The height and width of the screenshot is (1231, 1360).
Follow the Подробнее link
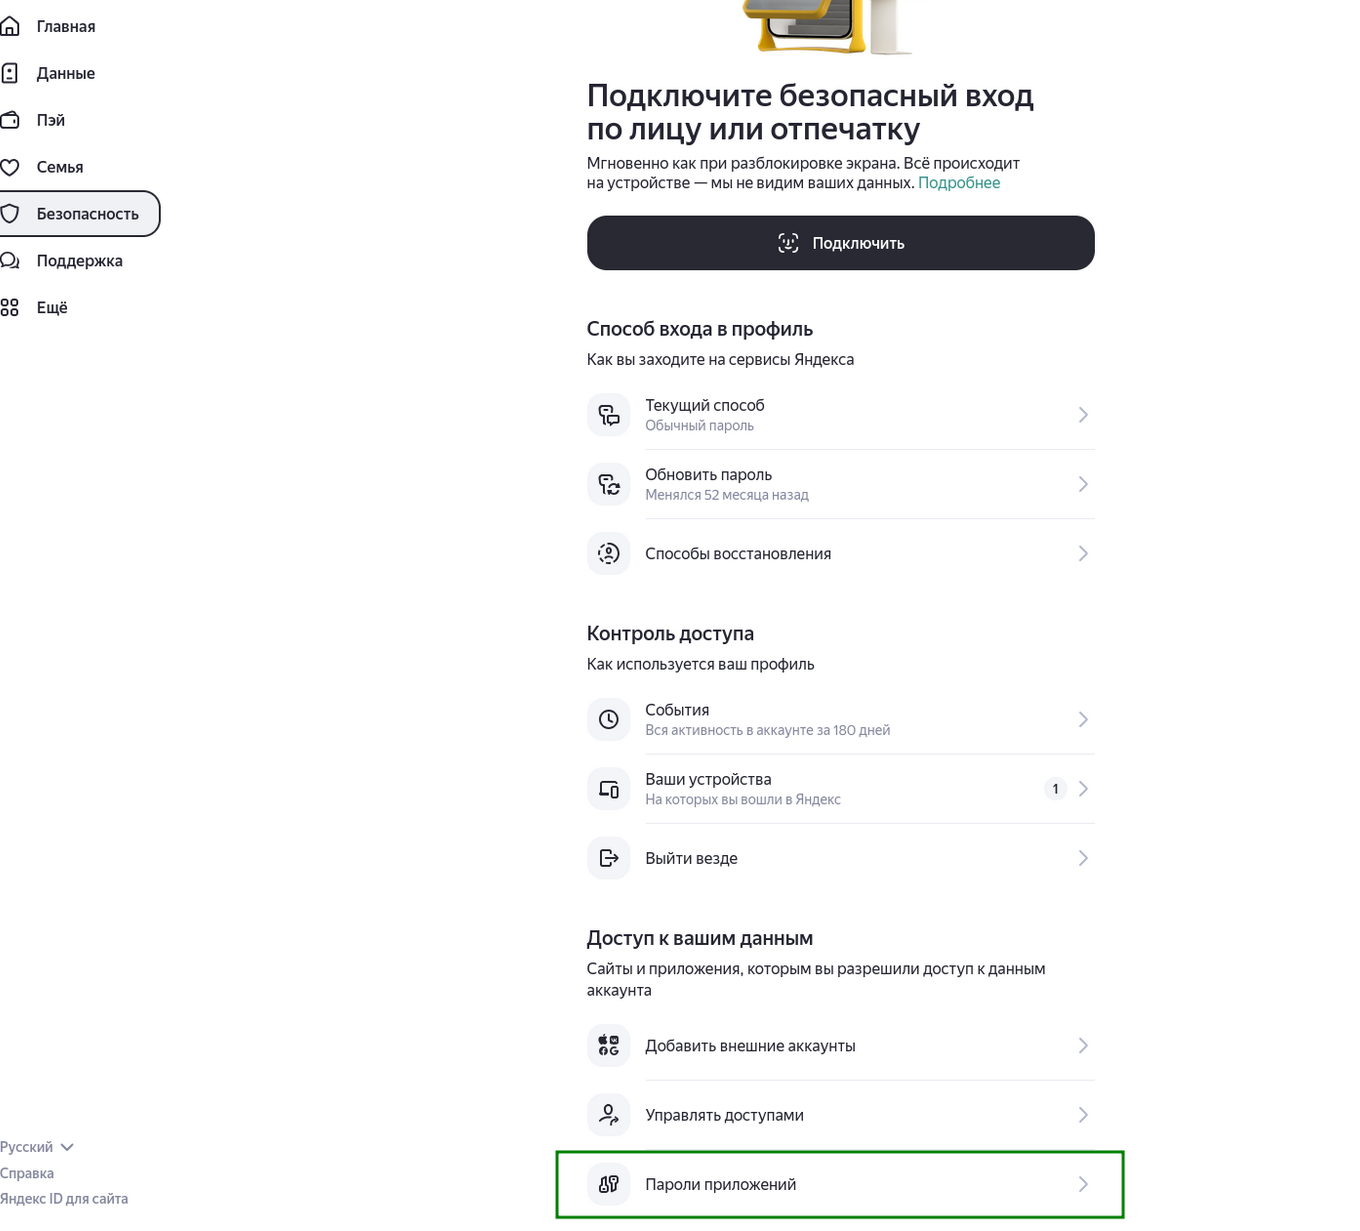coord(958,183)
